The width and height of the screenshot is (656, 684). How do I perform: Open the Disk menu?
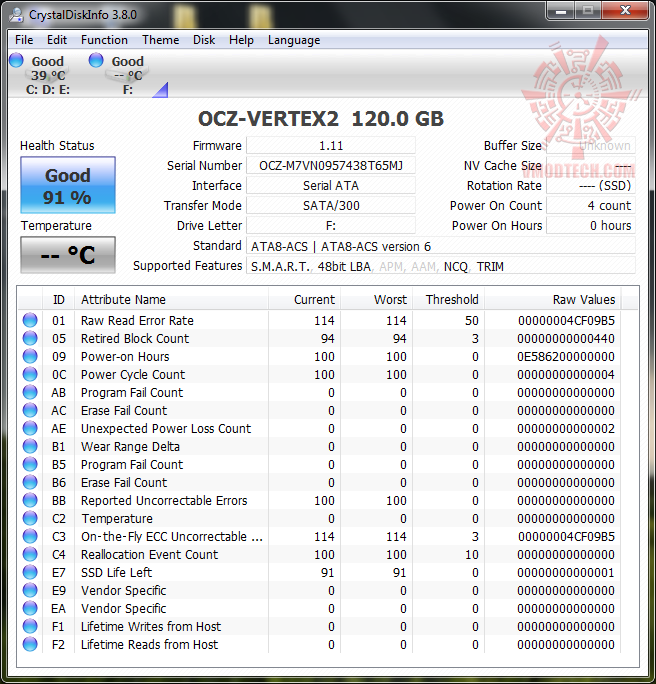[204, 40]
